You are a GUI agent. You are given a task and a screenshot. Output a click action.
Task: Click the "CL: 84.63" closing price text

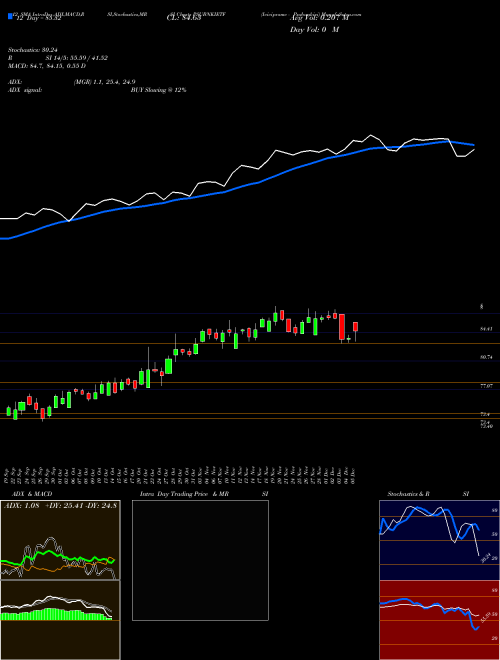point(184,18)
